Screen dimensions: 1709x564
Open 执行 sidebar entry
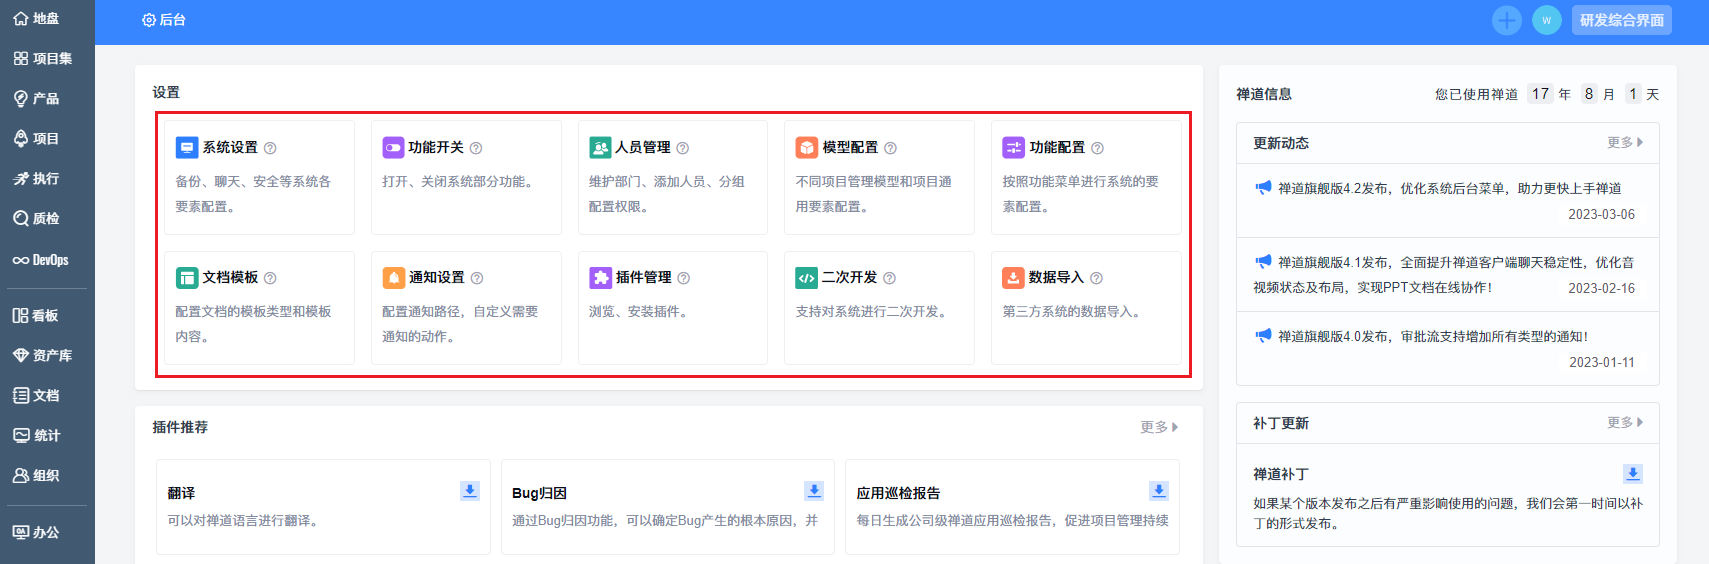coord(36,179)
